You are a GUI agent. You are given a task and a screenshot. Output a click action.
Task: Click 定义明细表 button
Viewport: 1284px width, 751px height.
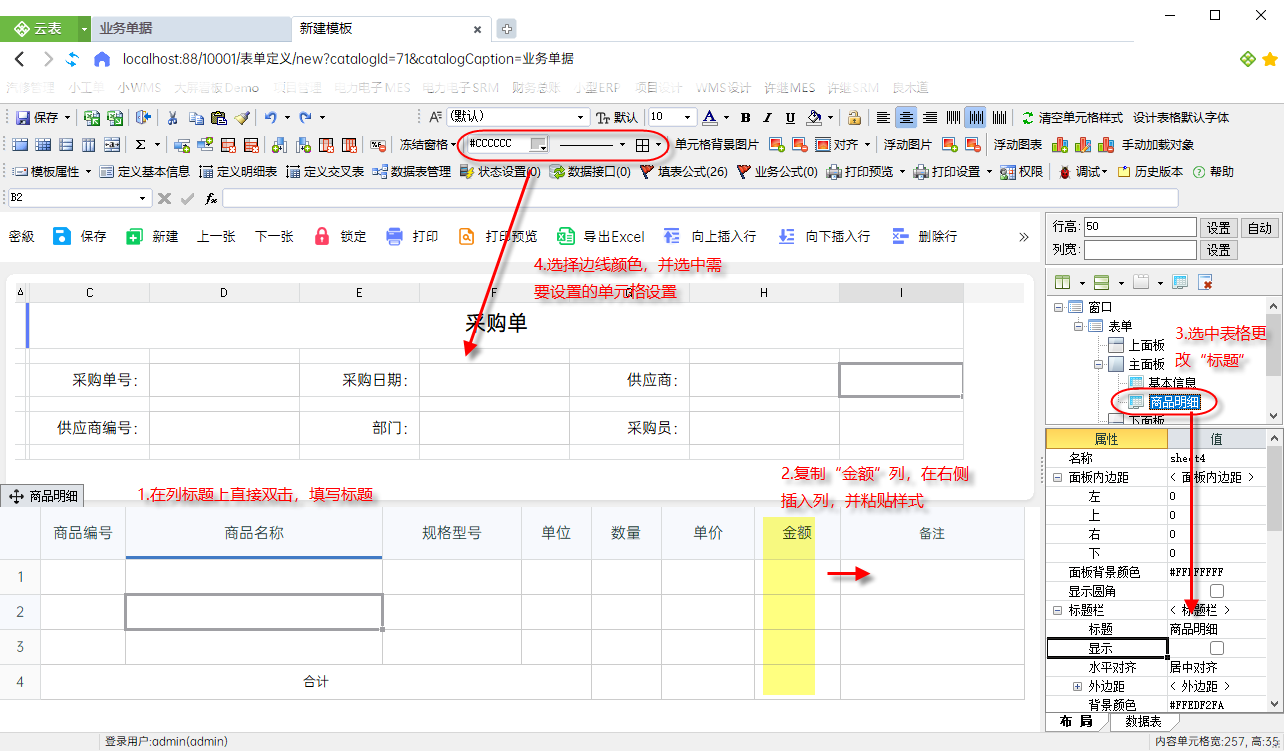238,172
